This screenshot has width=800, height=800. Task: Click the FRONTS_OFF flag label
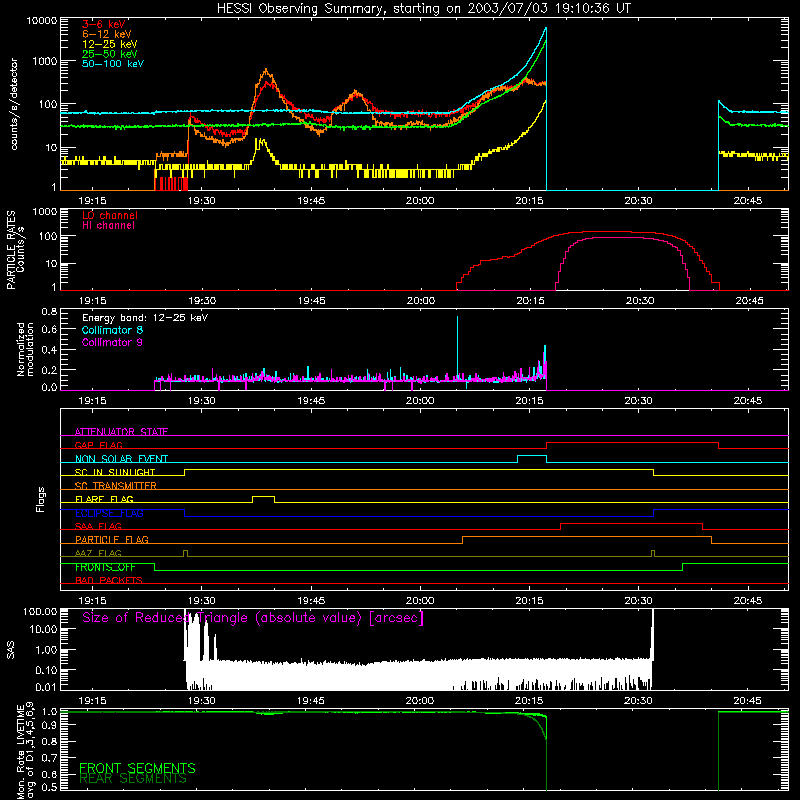click(x=105, y=567)
